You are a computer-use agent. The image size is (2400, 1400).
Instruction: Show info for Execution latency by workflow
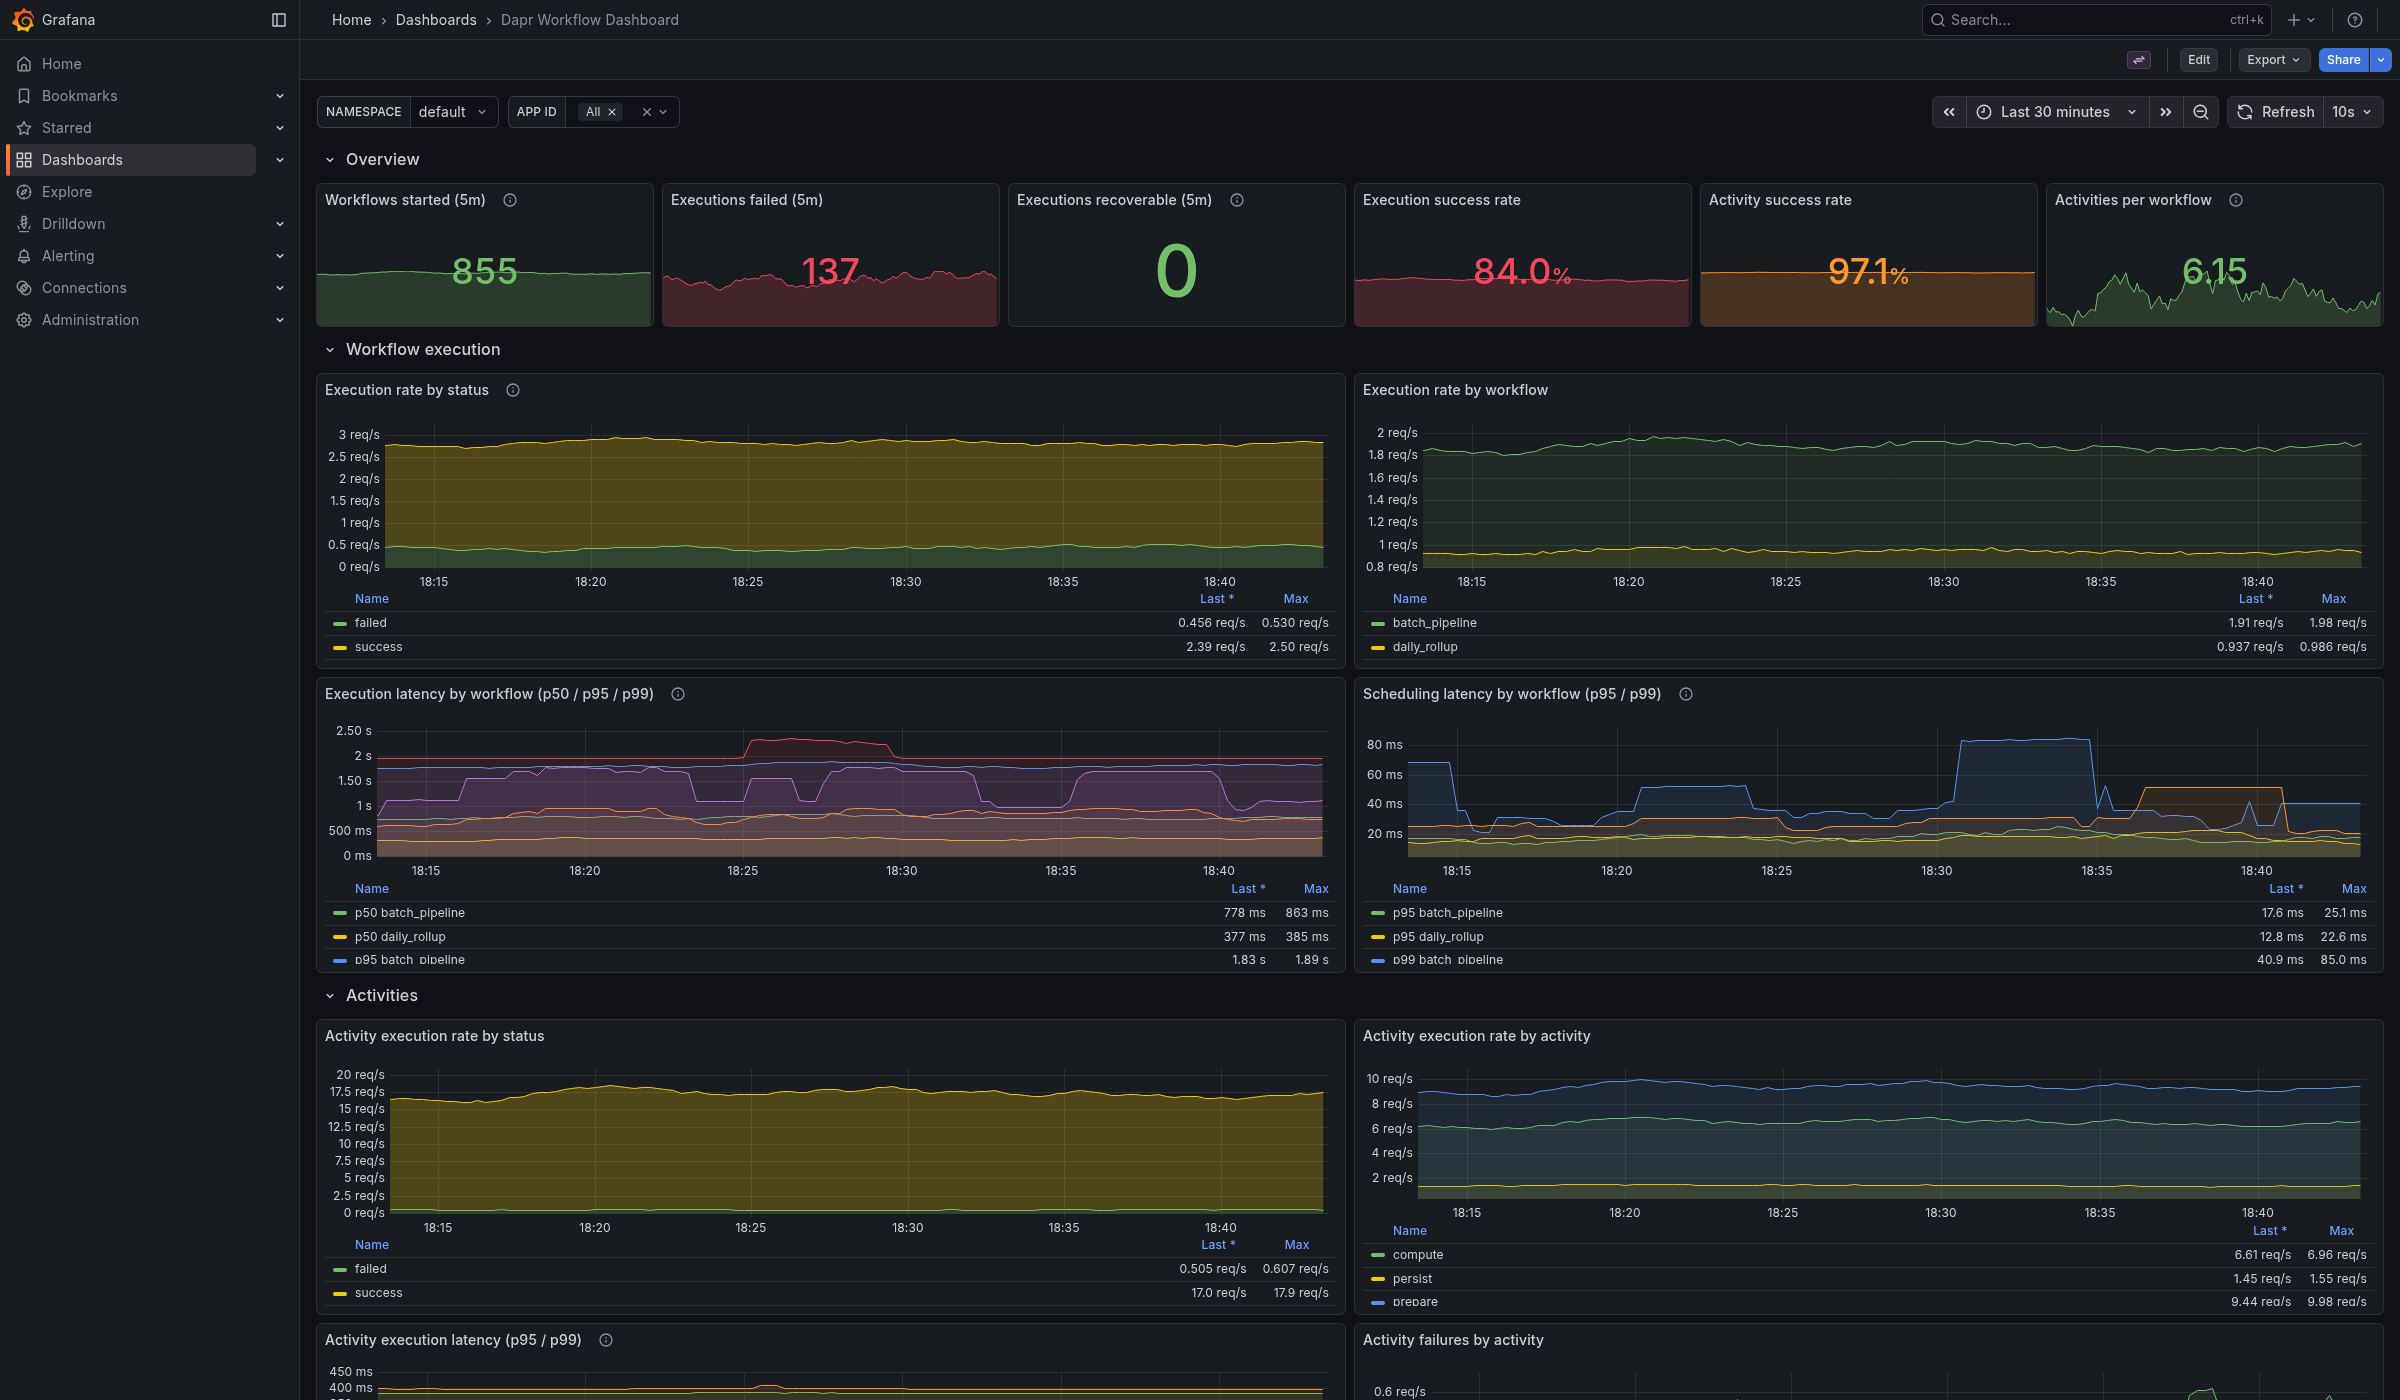[678, 694]
